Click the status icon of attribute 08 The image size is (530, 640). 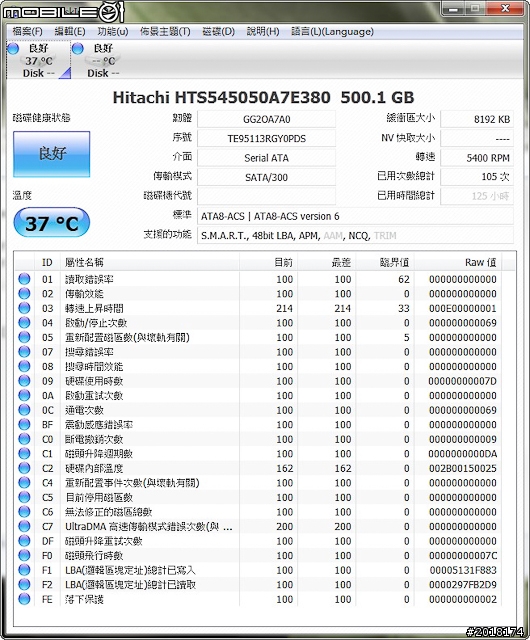(24, 366)
